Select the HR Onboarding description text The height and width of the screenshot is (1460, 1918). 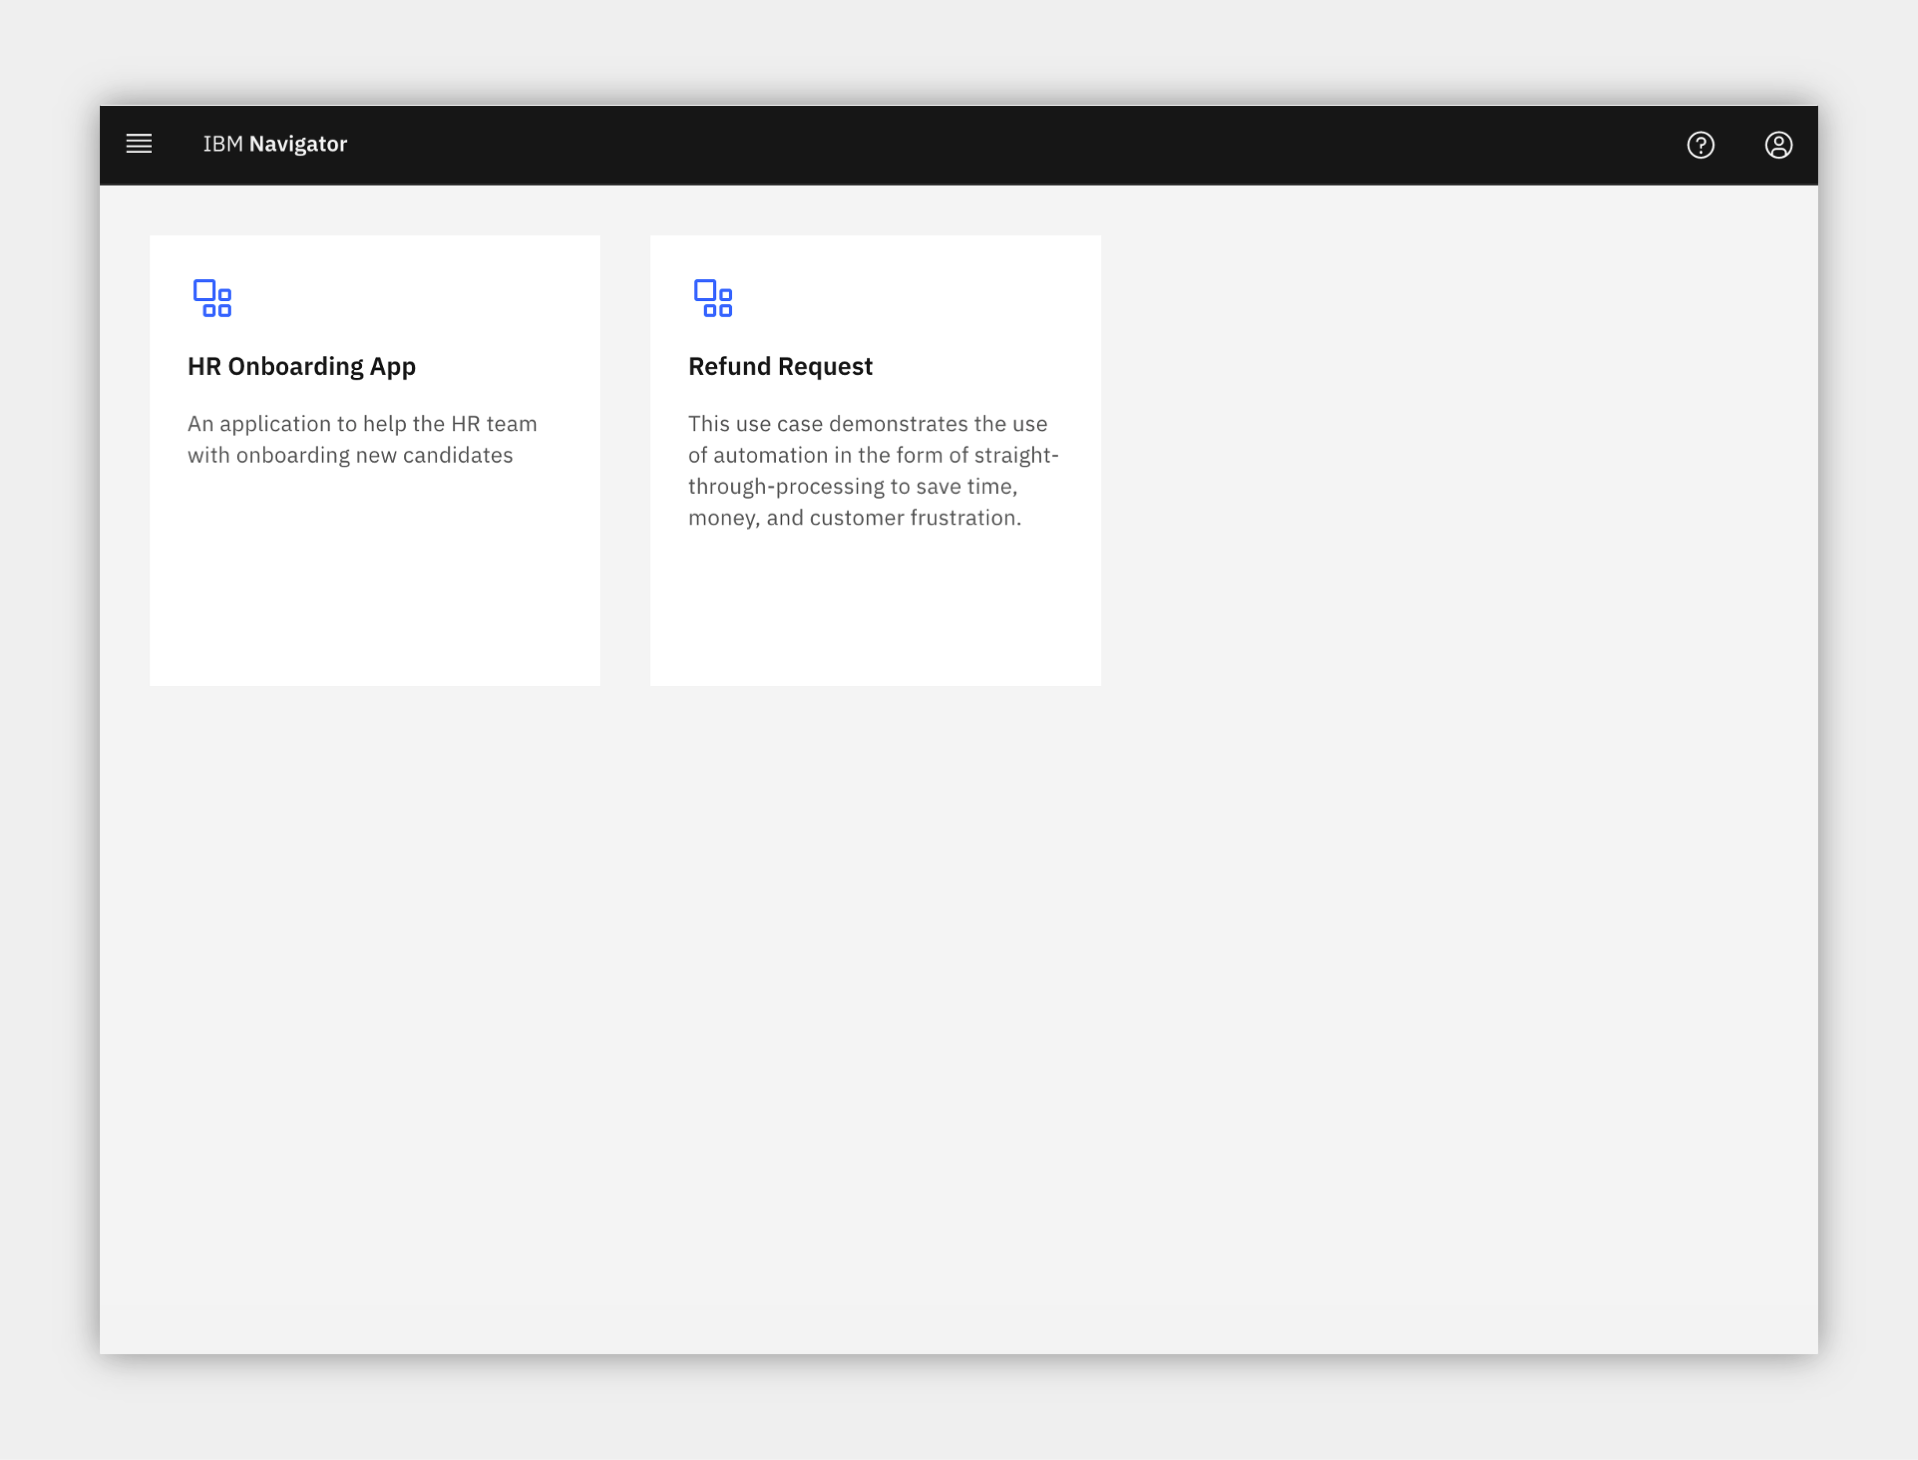coord(362,439)
